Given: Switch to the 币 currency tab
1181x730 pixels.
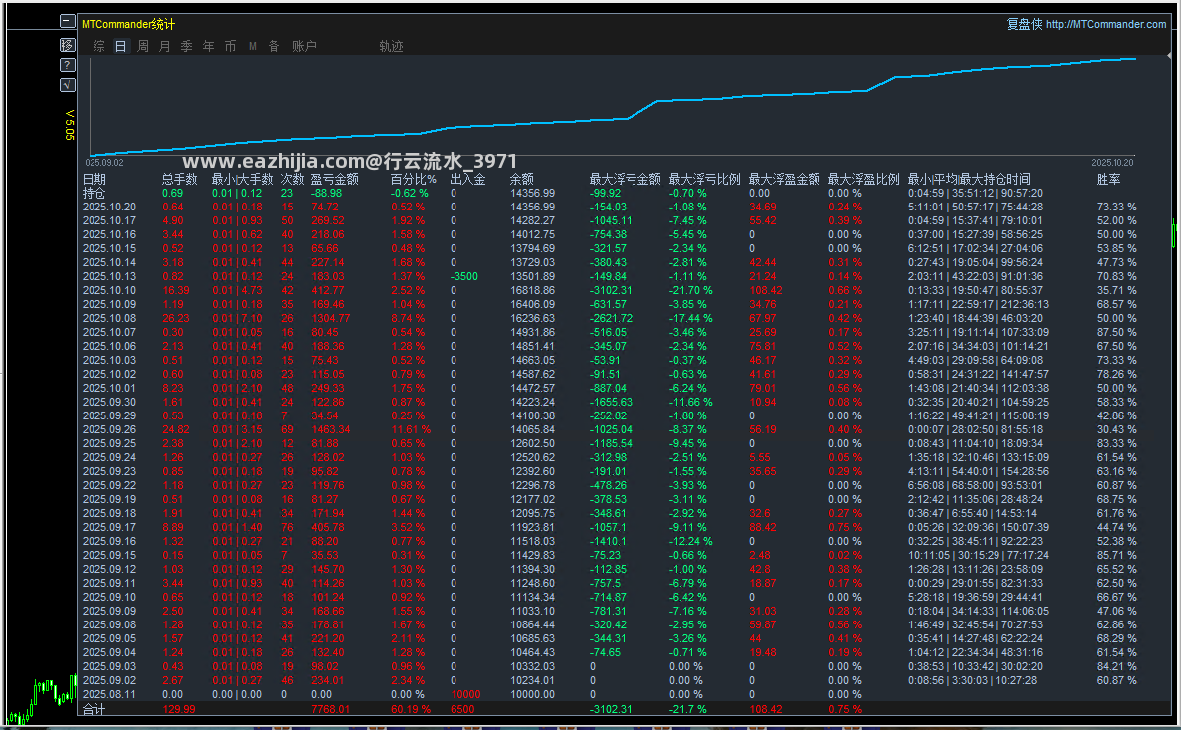Looking at the screenshot, I should (x=230, y=47).
